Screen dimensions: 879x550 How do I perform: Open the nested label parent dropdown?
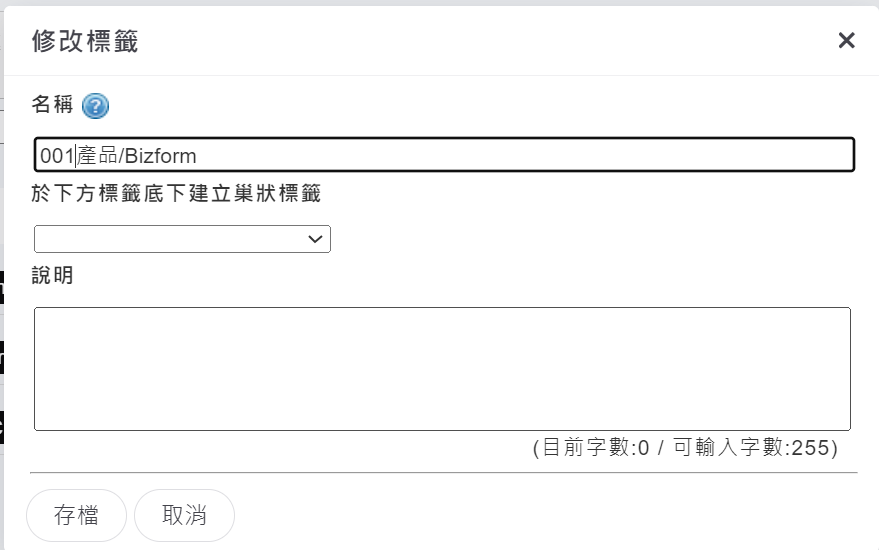182,239
